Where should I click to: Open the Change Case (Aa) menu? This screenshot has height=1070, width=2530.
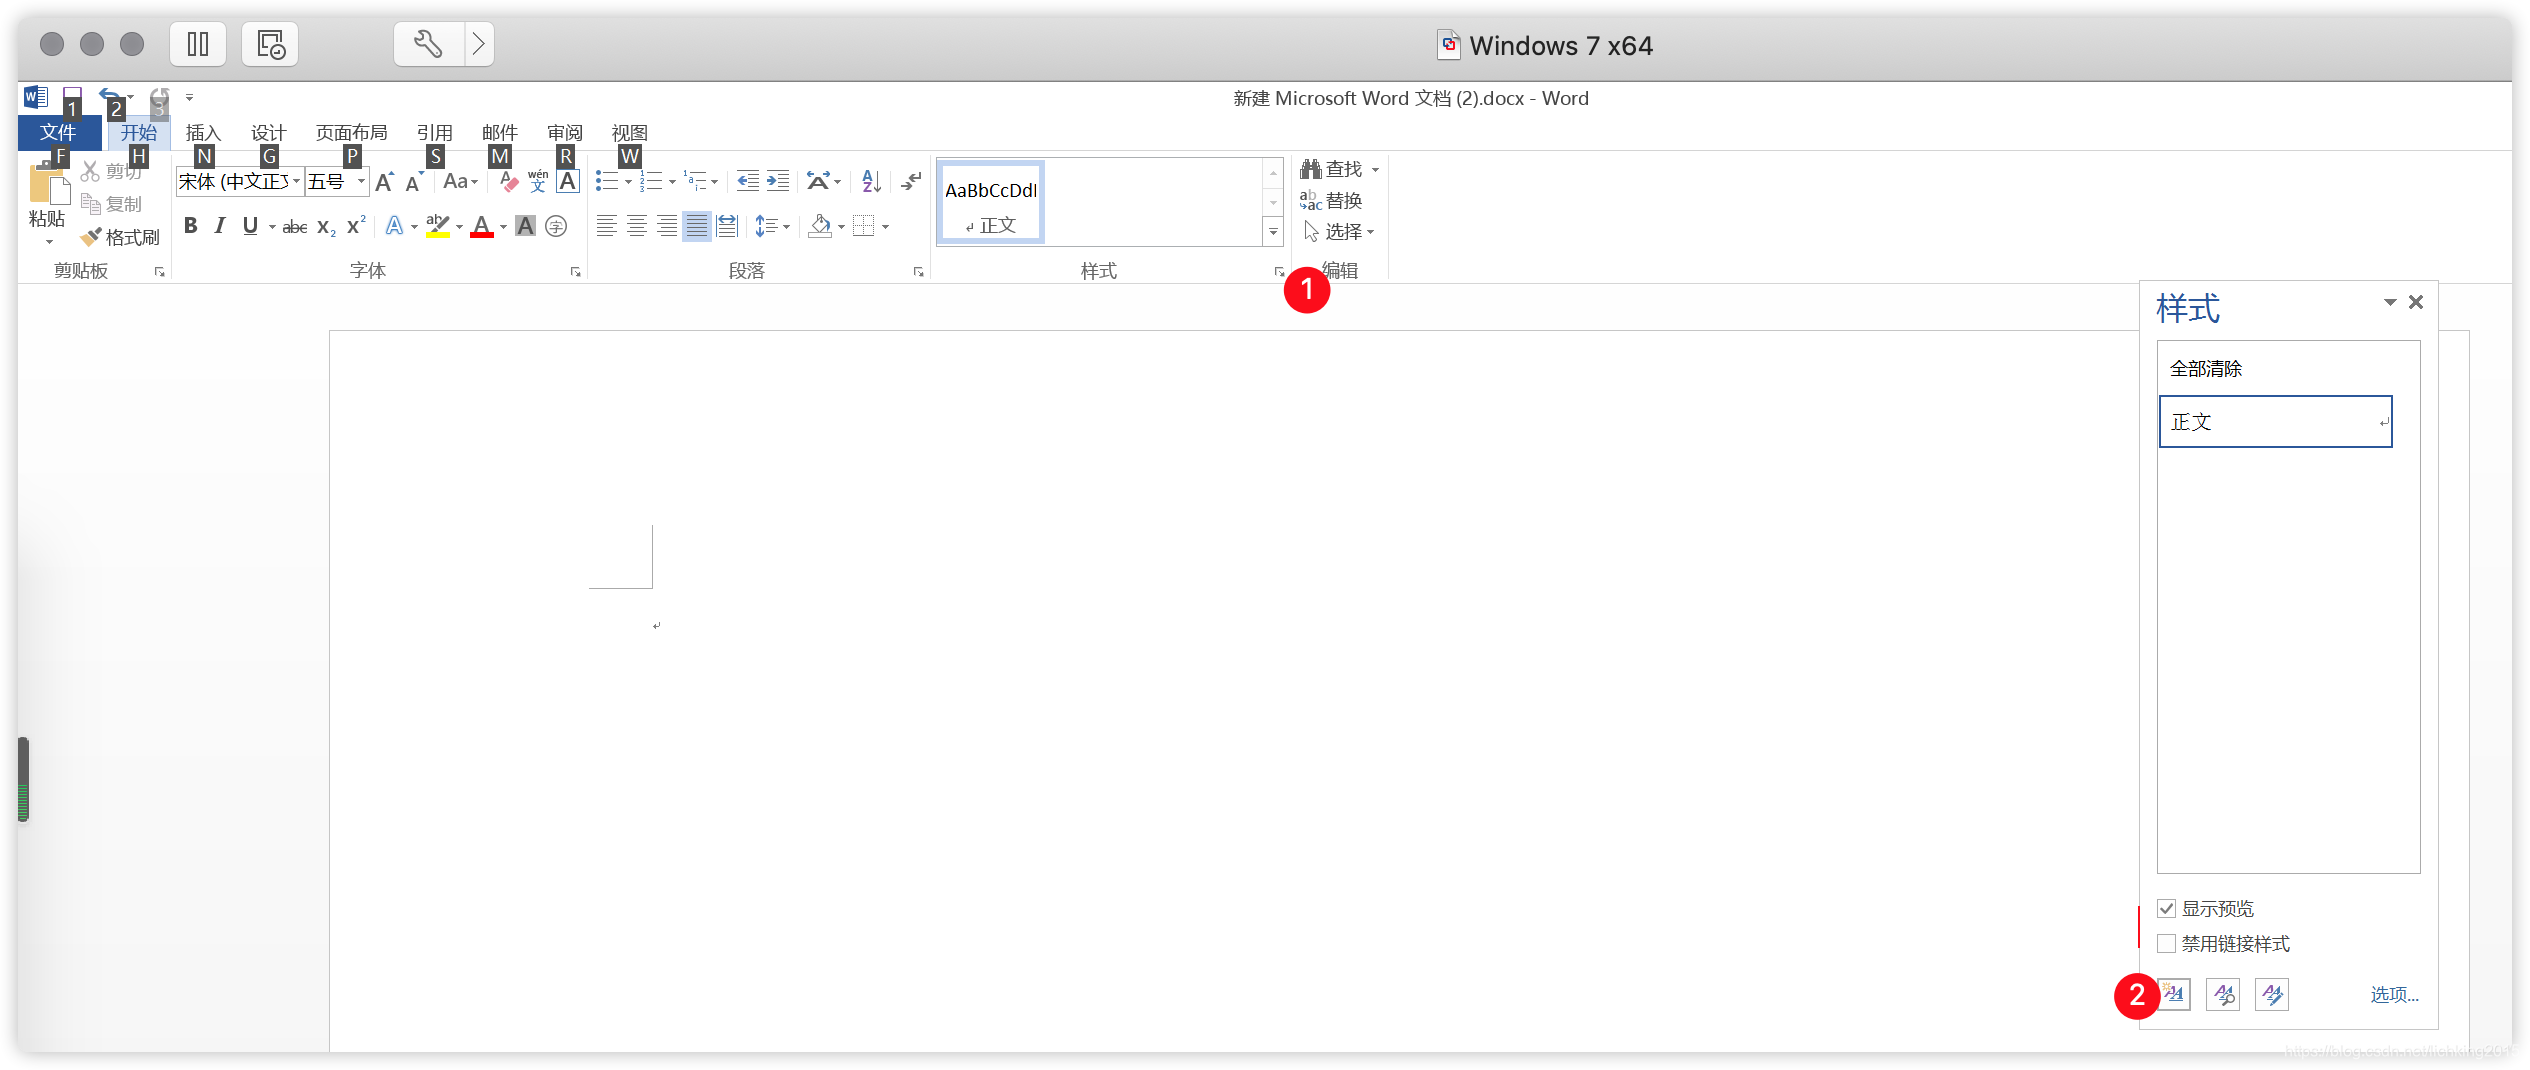(x=460, y=182)
